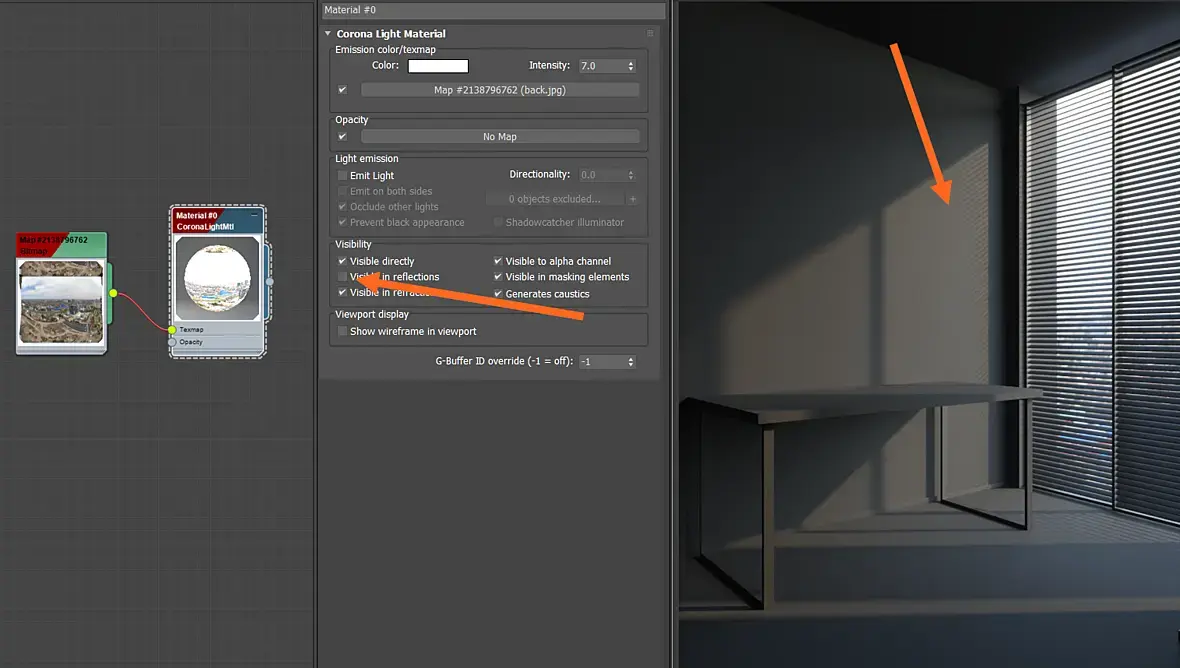Adjust the Intensity spinner arrows
Image resolution: width=1180 pixels, height=668 pixels.
631,66
